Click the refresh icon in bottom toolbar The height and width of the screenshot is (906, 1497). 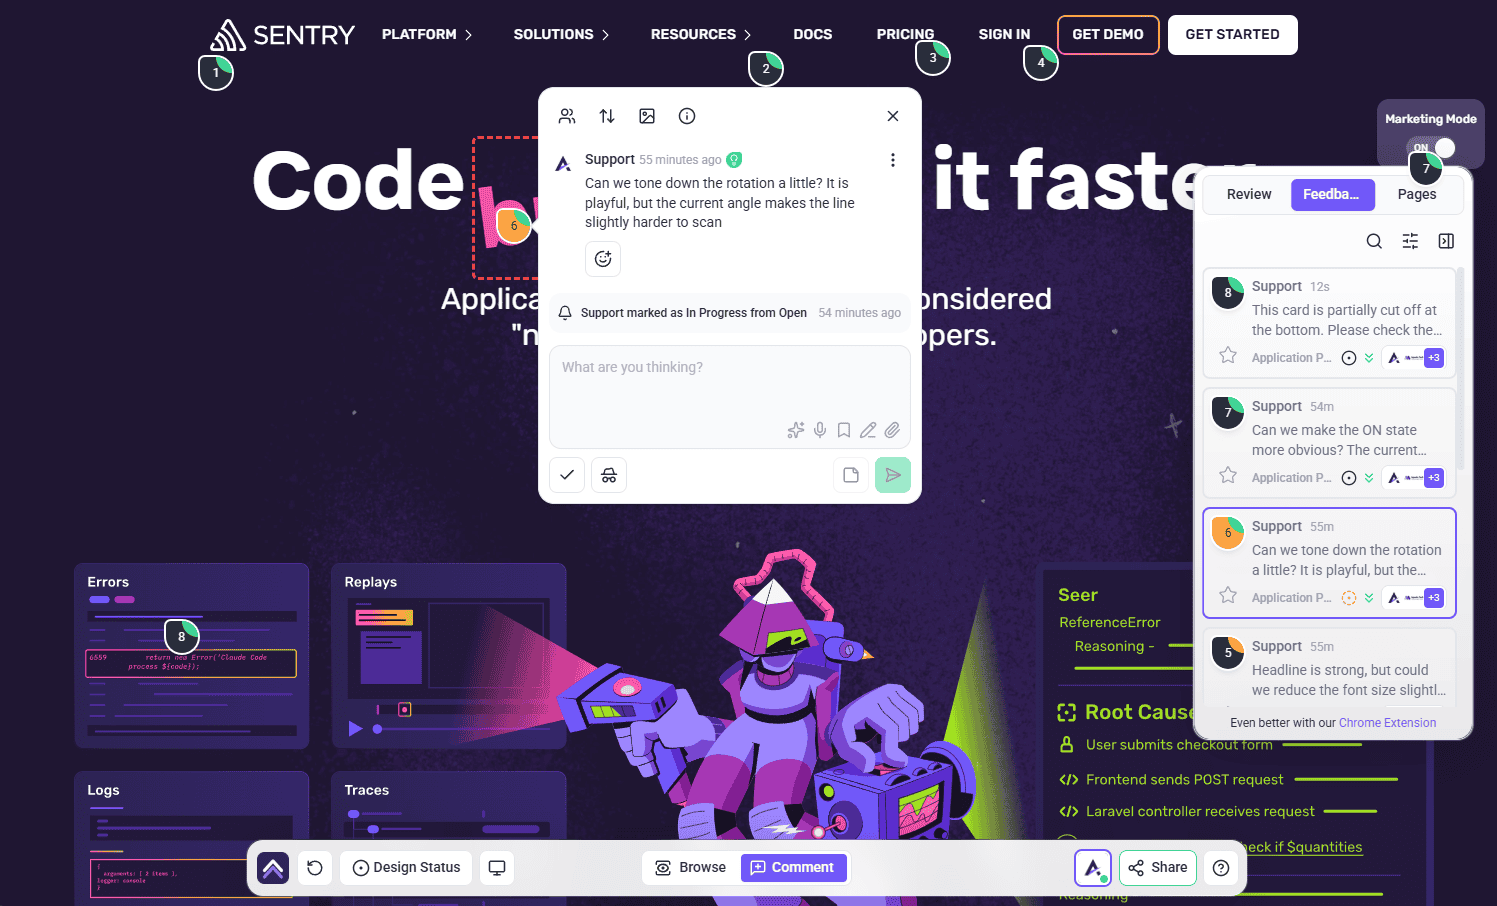[315, 868]
